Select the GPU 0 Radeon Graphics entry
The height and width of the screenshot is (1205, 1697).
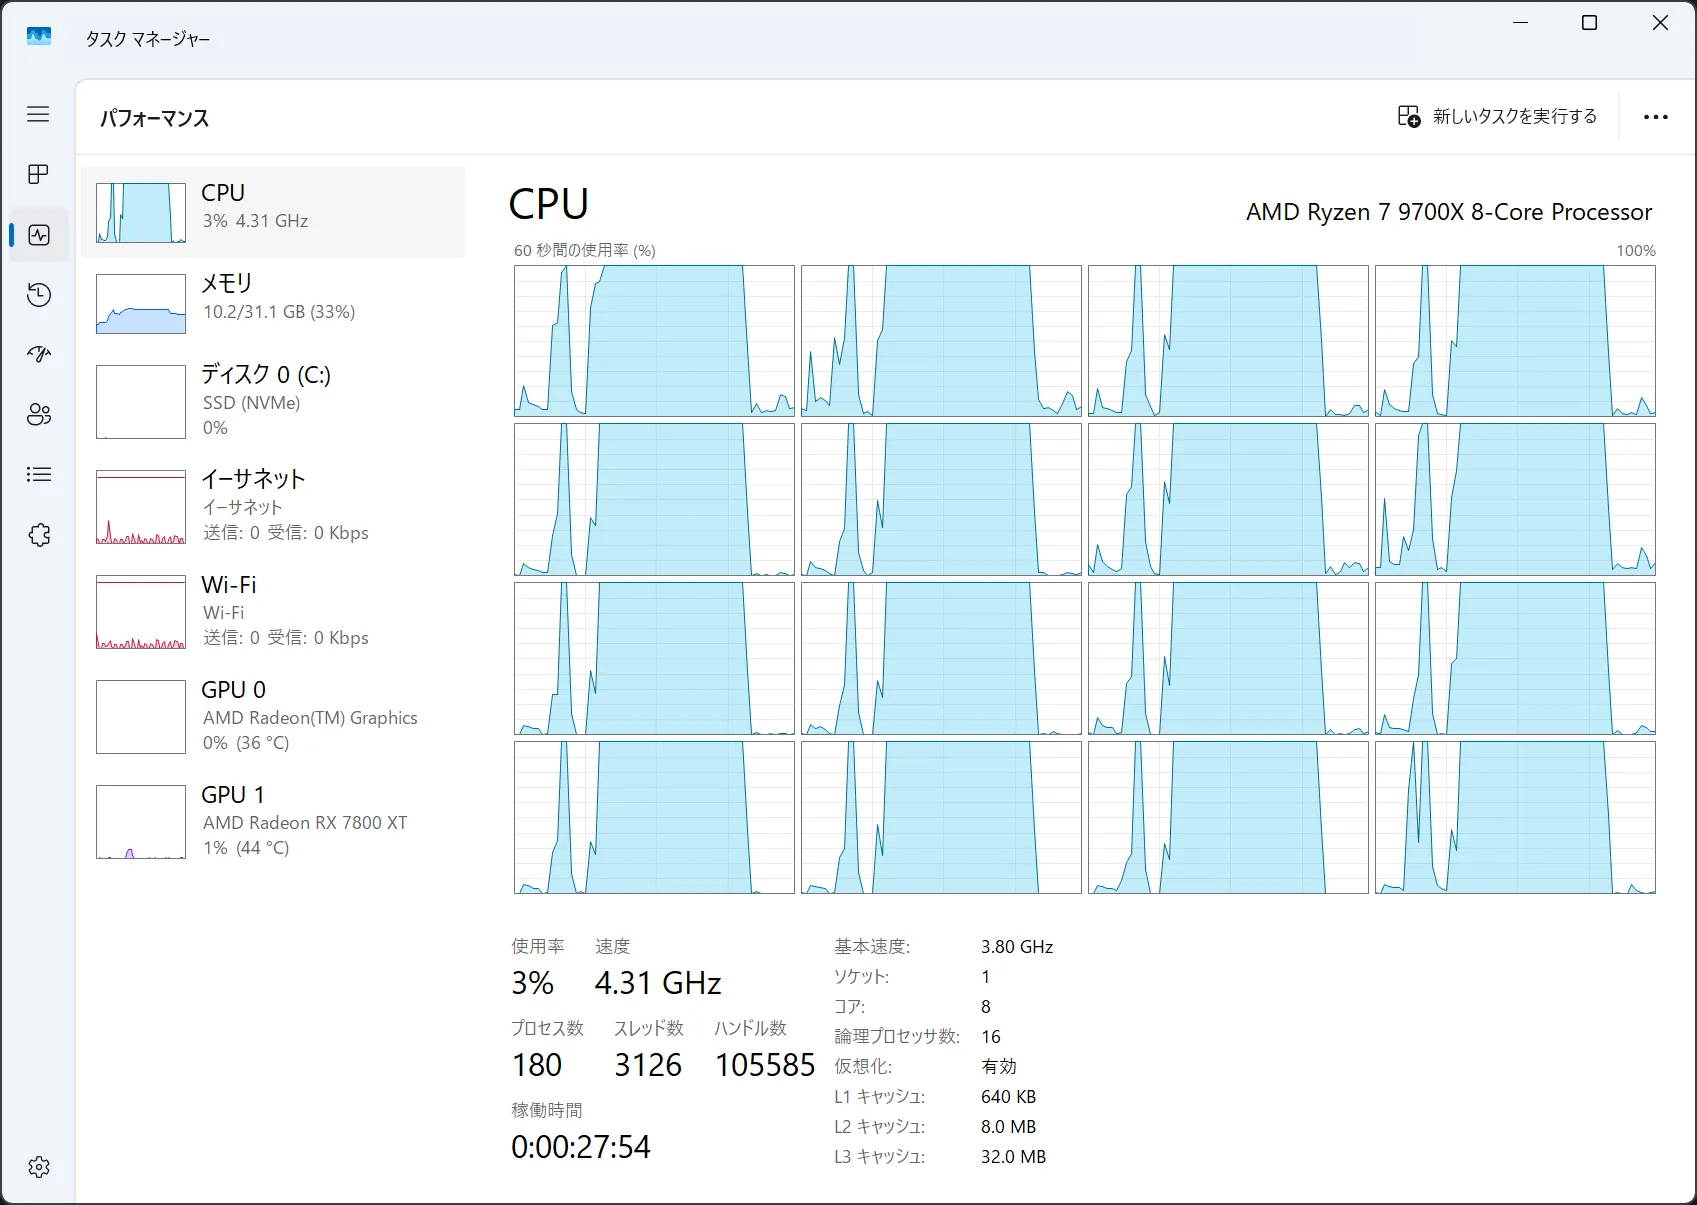tap(273, 716)
